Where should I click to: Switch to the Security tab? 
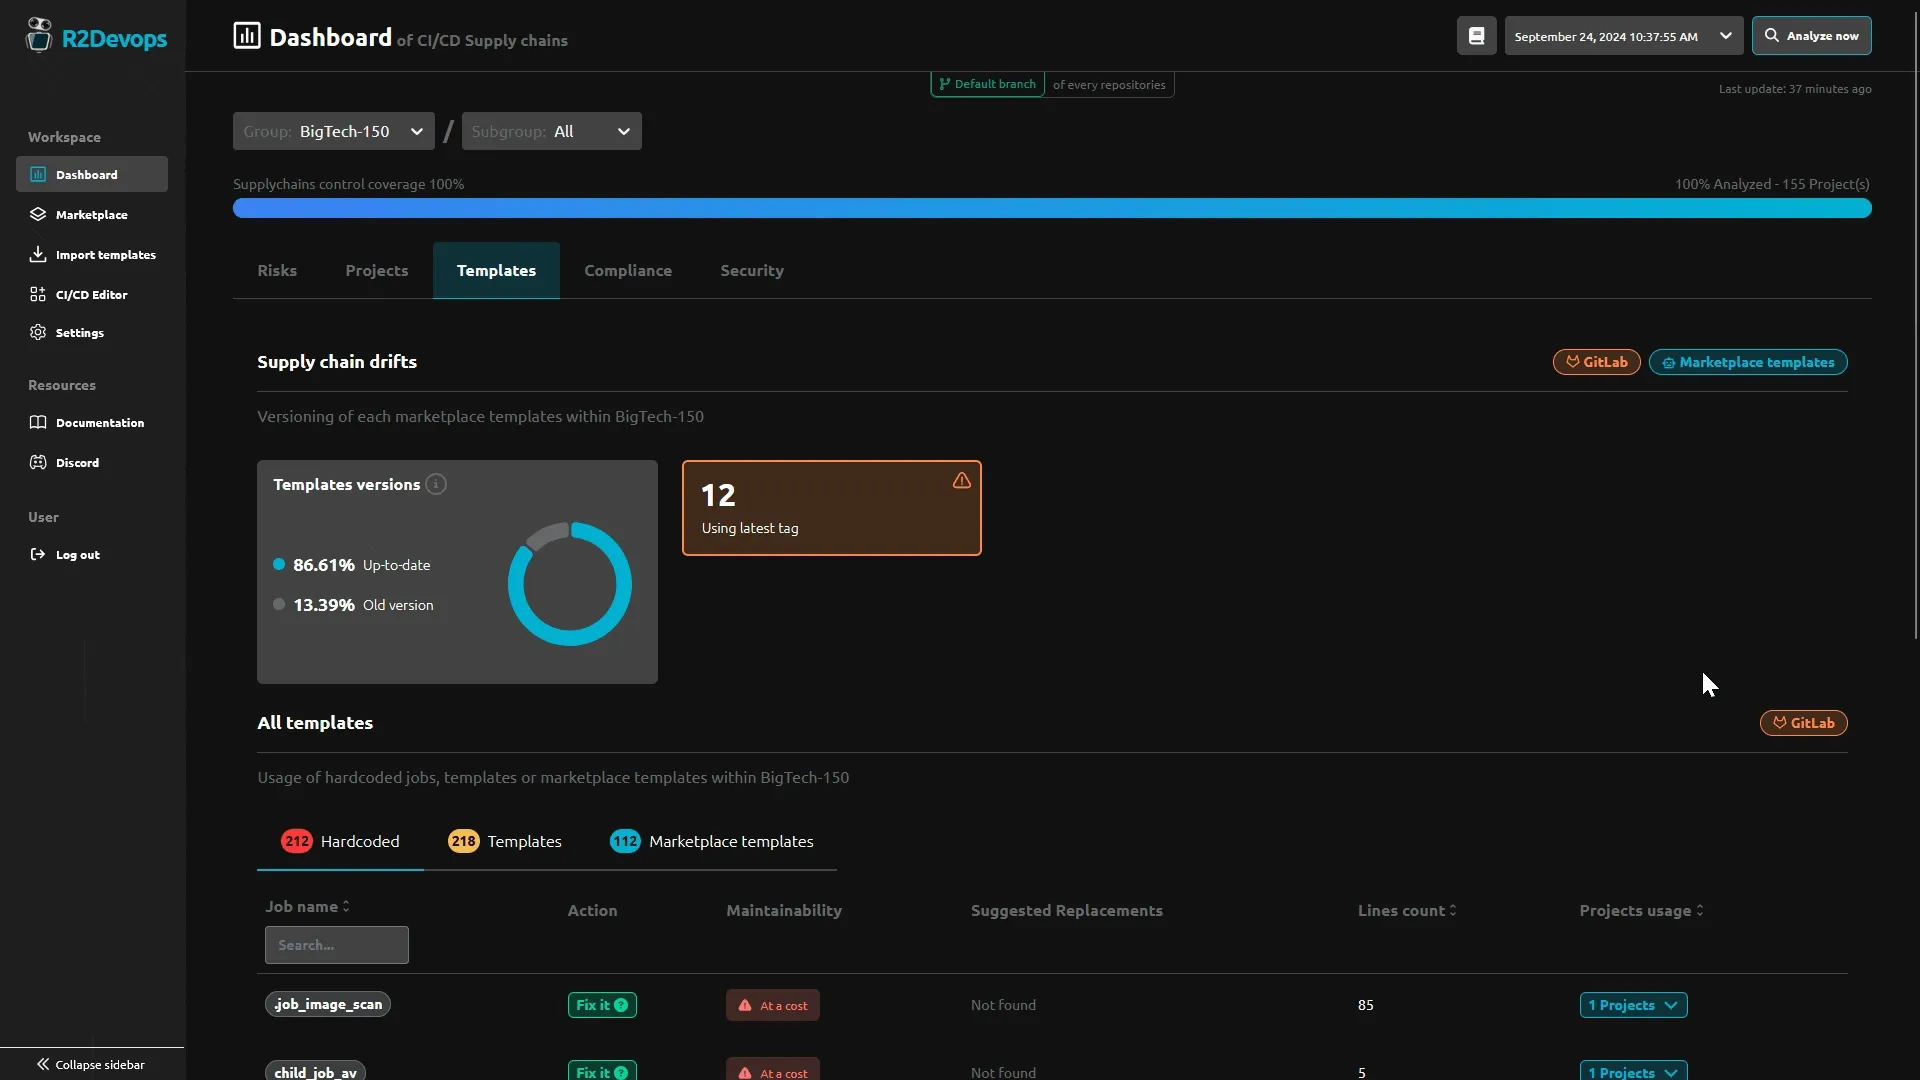tap(751, 270)
